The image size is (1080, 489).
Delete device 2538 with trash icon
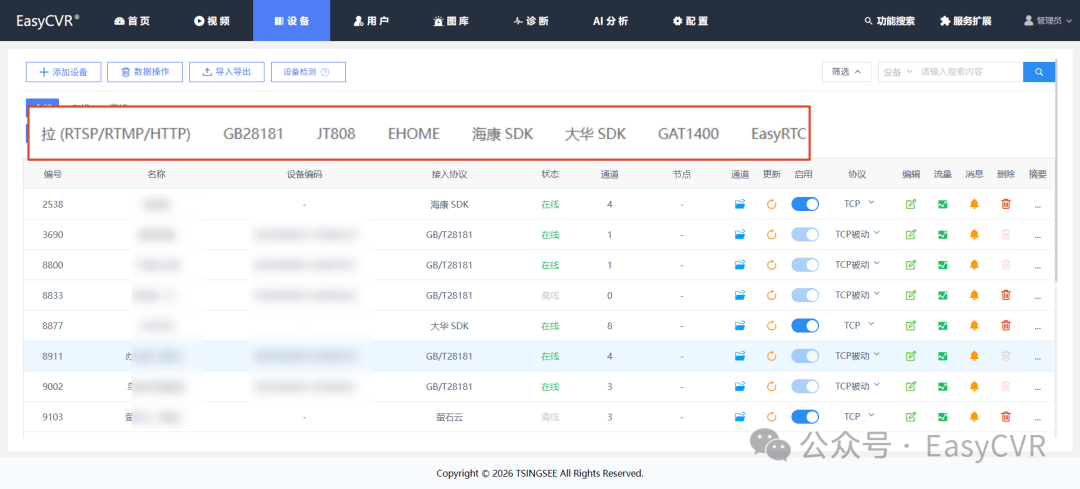point(1006,205)
